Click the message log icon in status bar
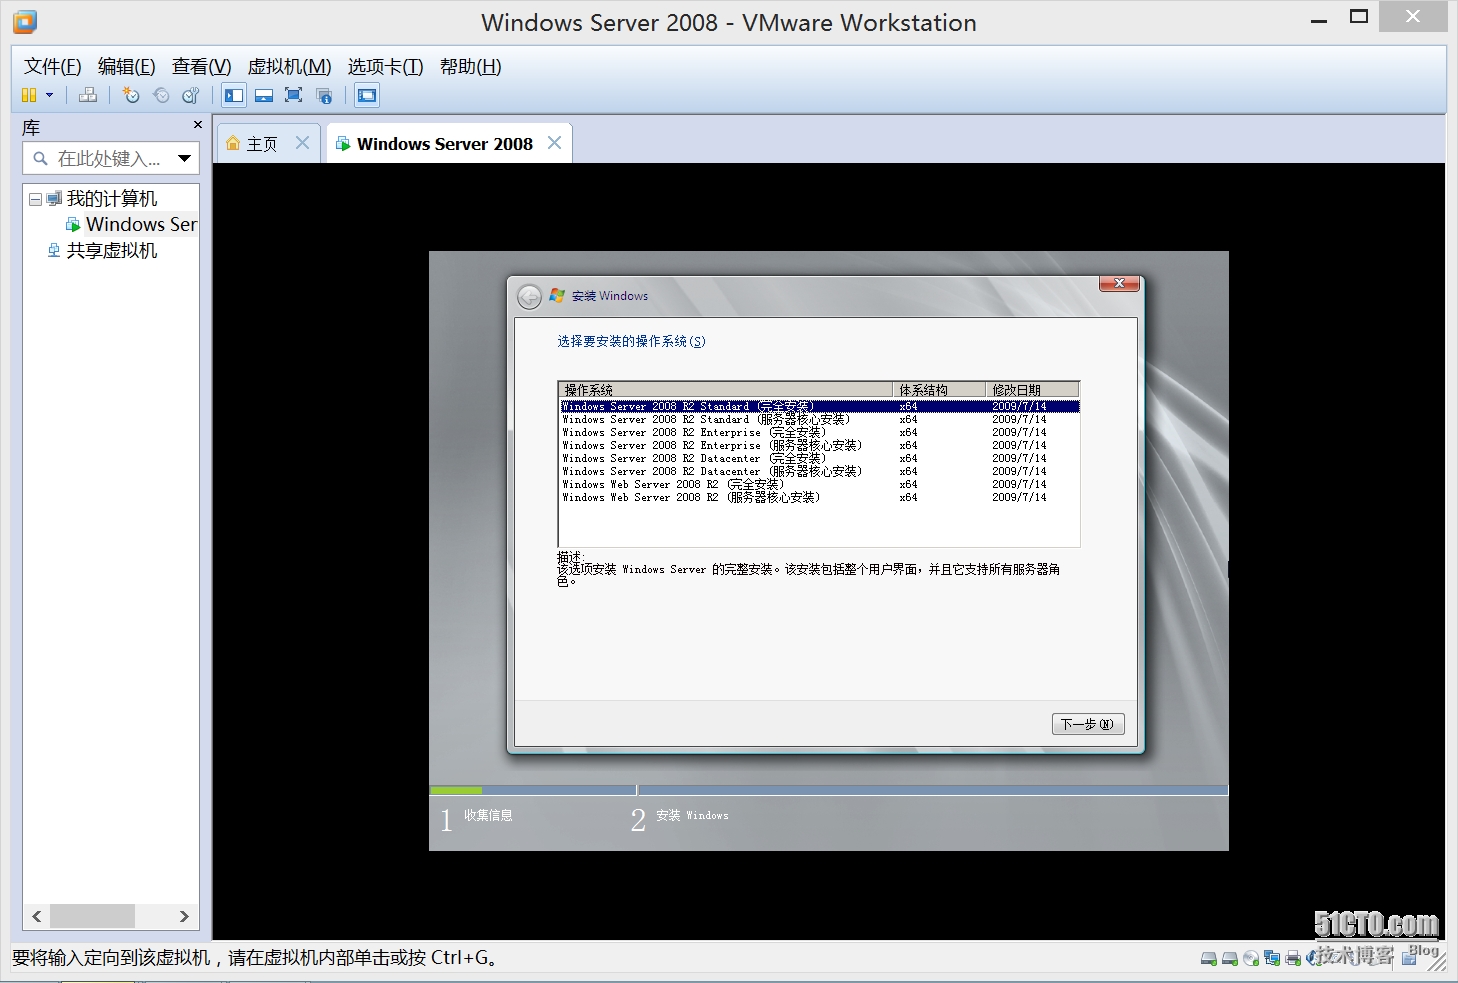 pyautogui.click(x=1409, y=958)
